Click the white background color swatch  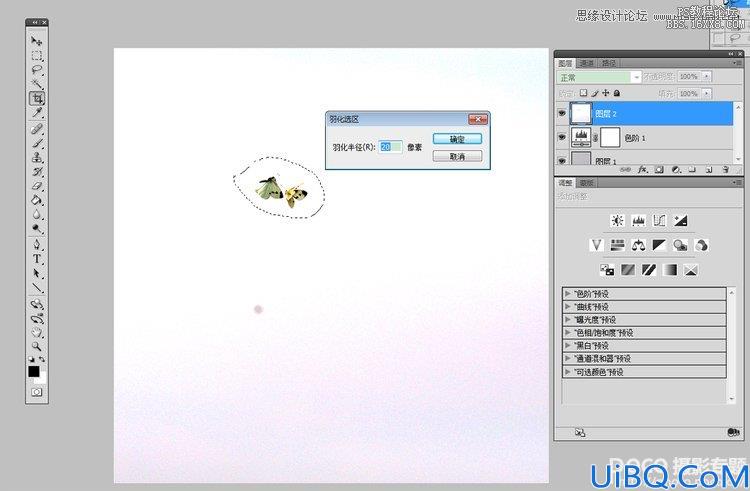(x=43, y=378)
